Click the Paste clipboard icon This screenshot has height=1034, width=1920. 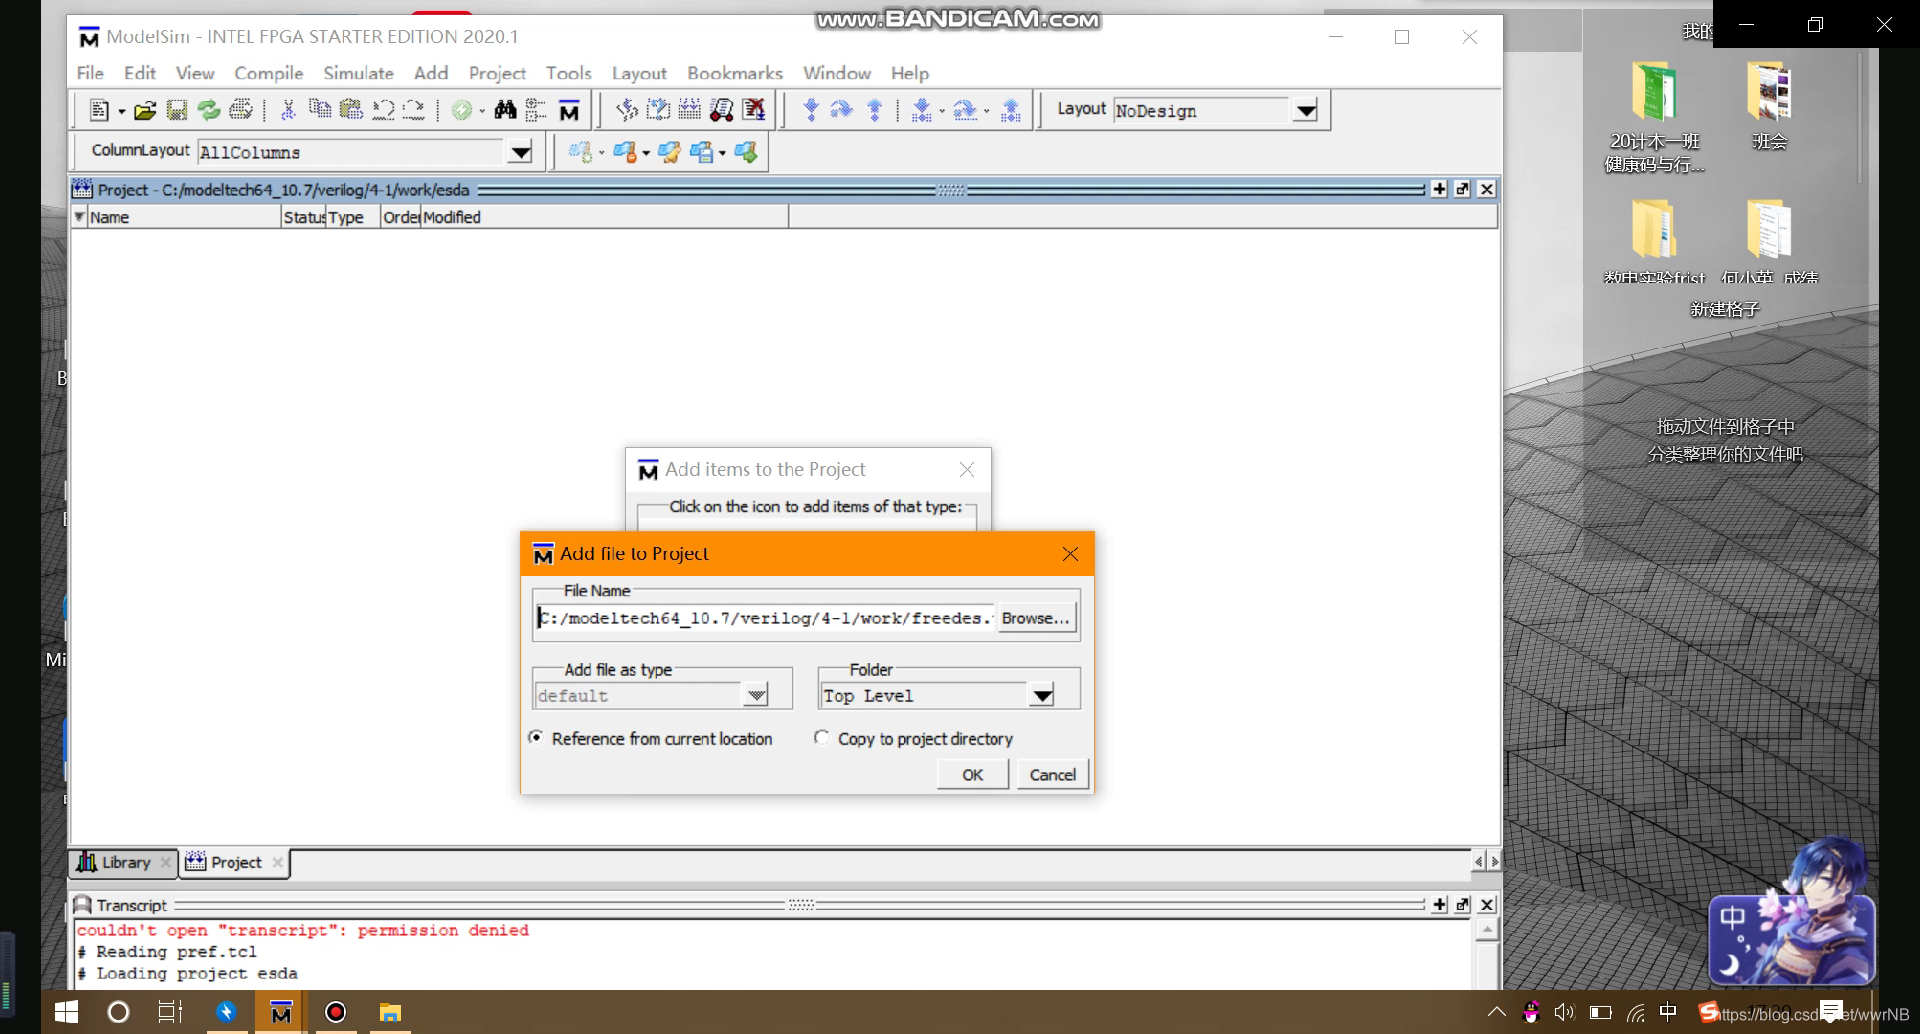(351, 109)
